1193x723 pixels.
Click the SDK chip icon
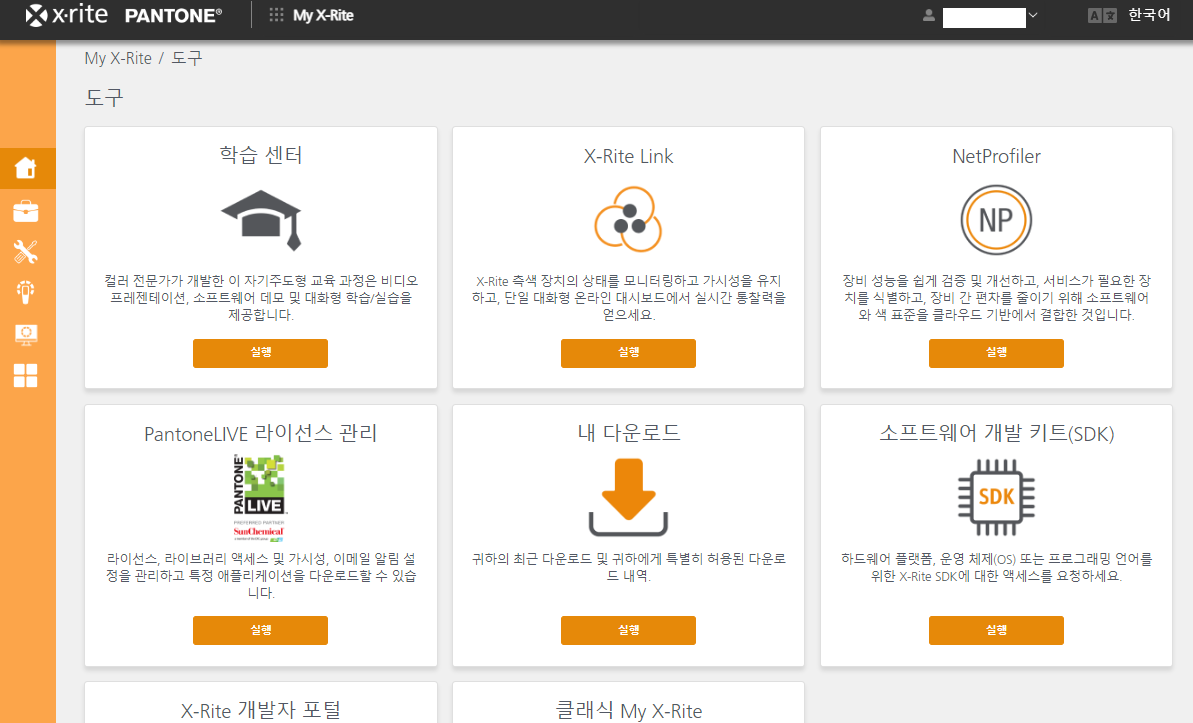click(x=996, y=497)
